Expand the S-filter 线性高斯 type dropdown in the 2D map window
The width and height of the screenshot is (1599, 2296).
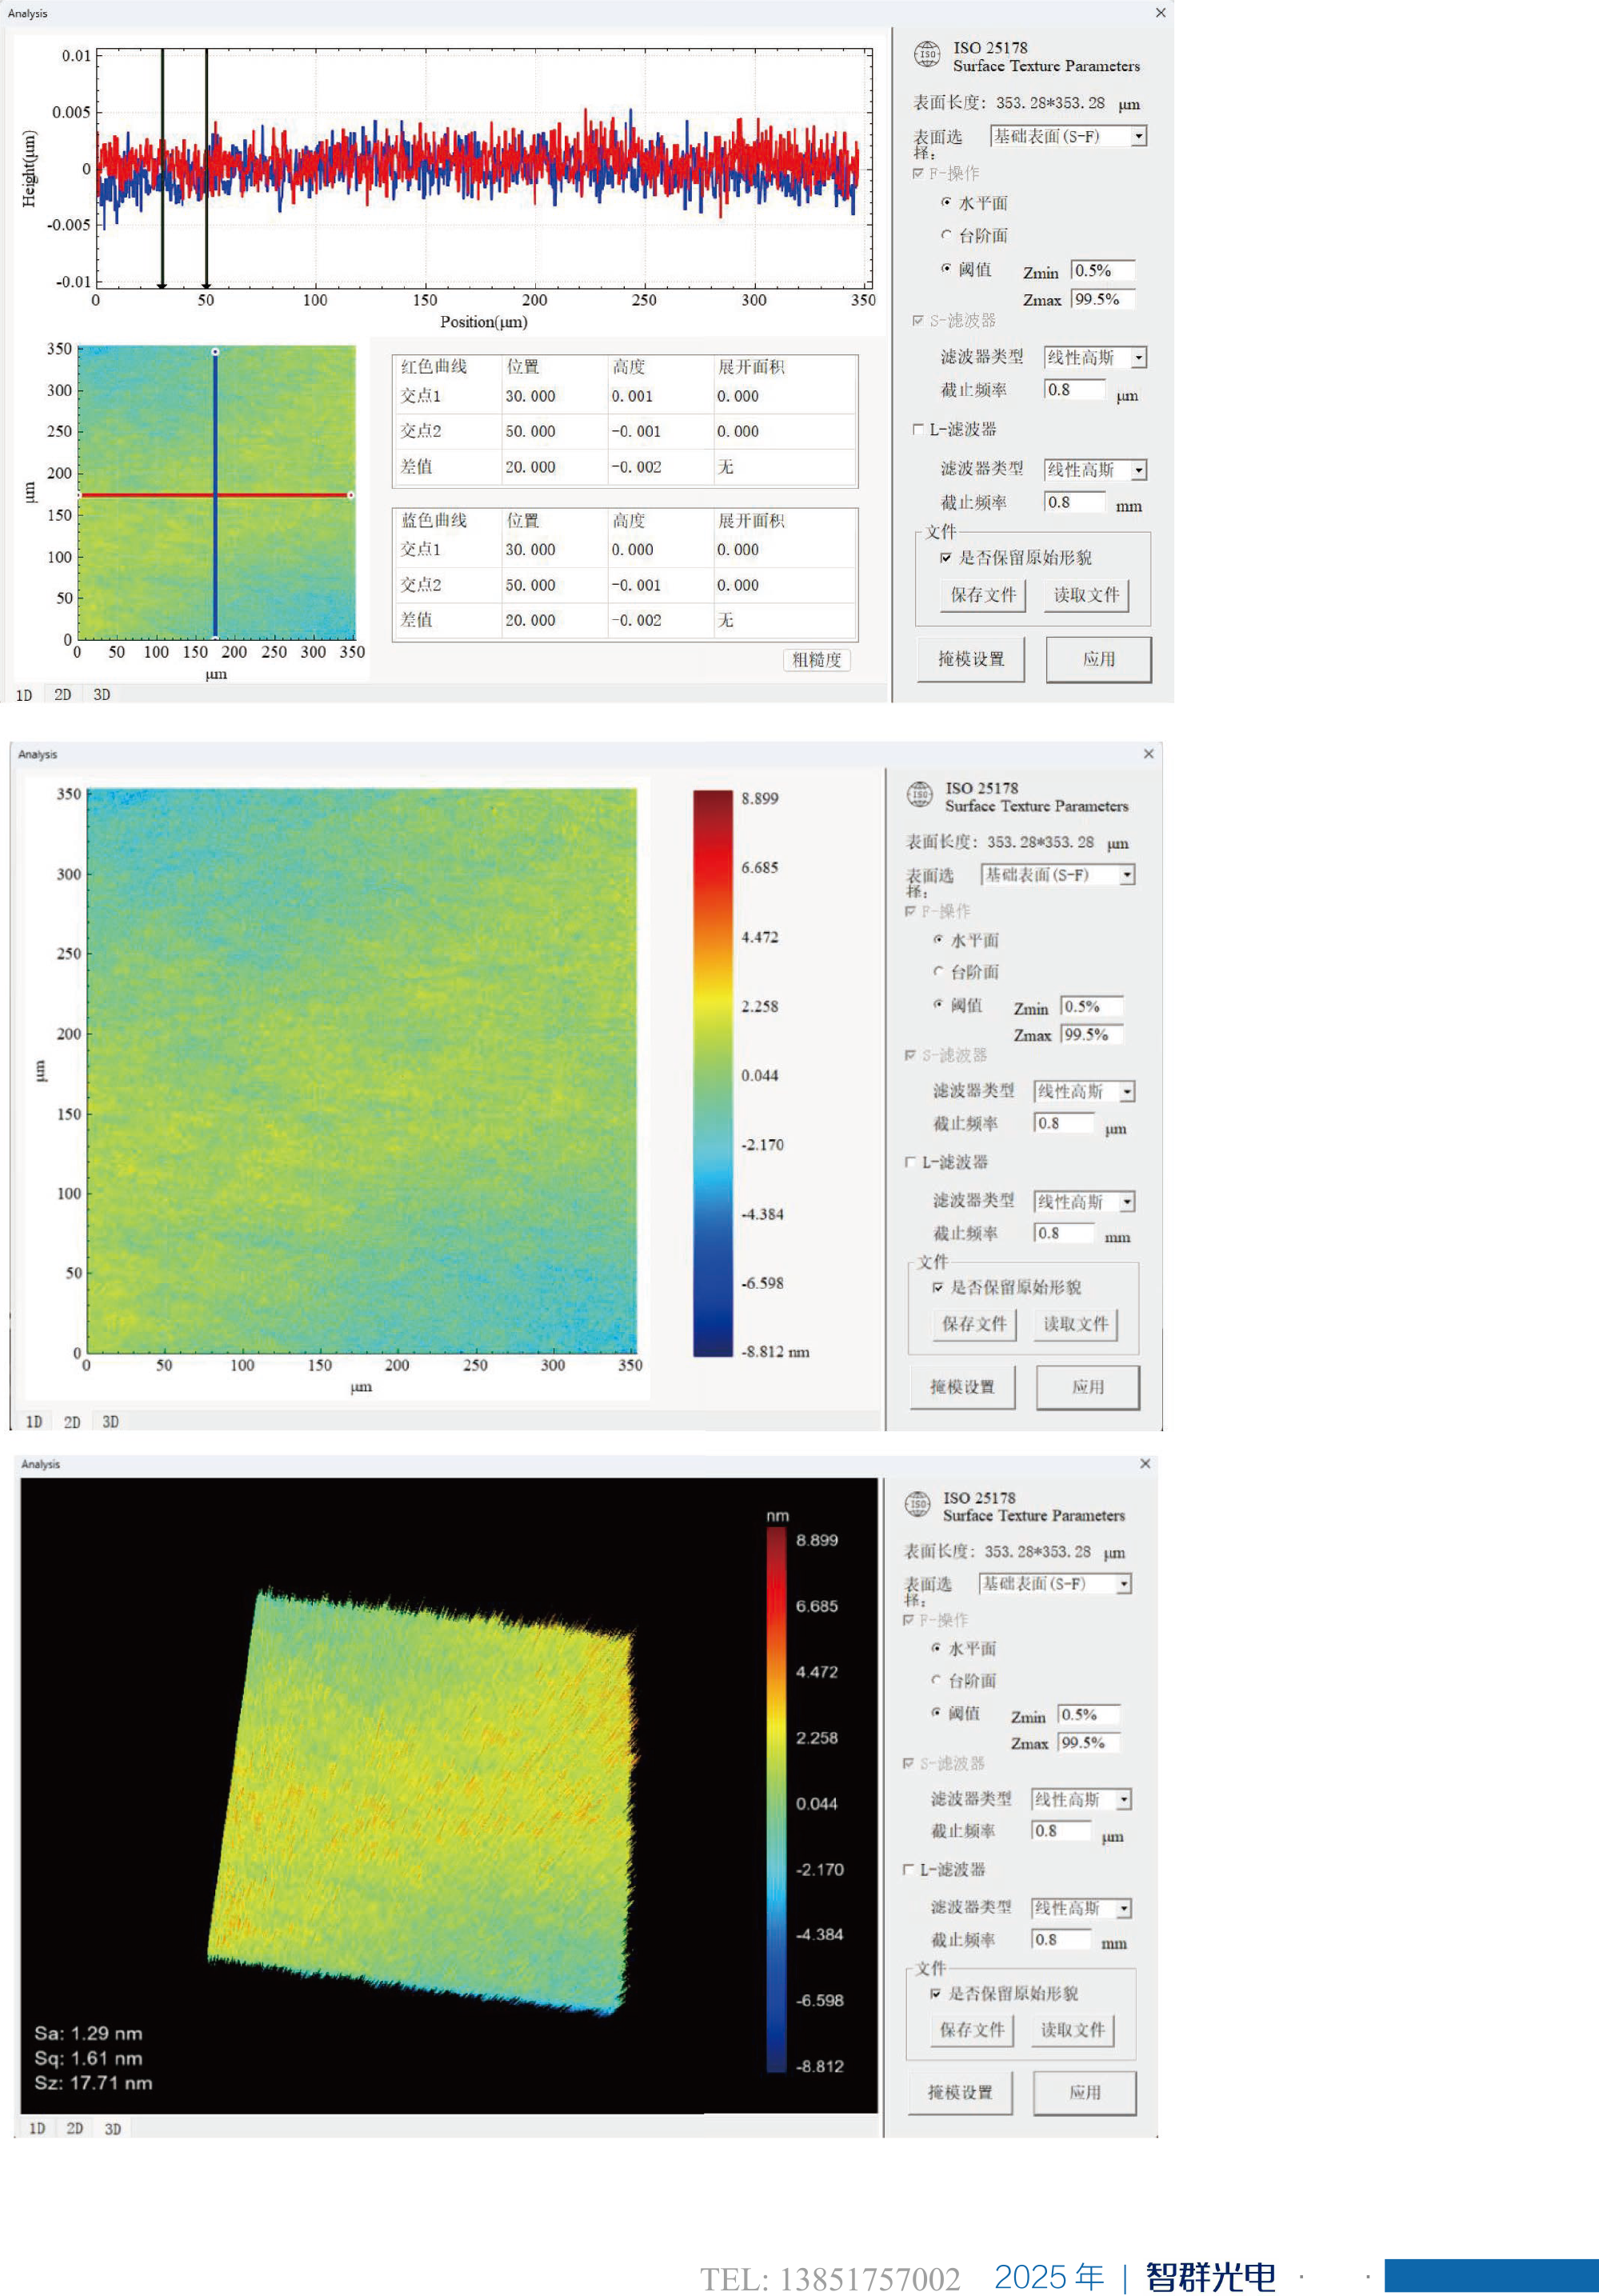pyautogui.click(x=1127, y=1091)
